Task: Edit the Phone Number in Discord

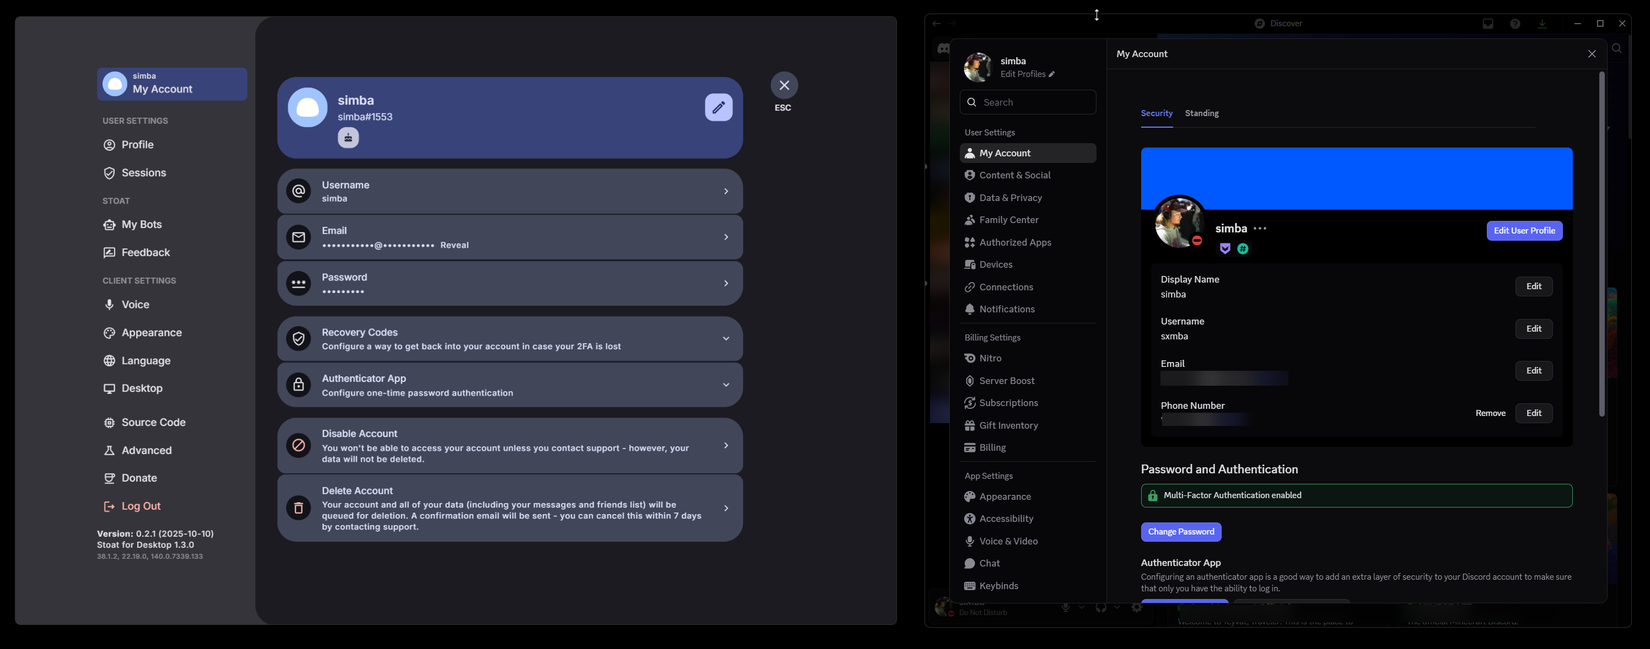Action: click(1533, 413)
